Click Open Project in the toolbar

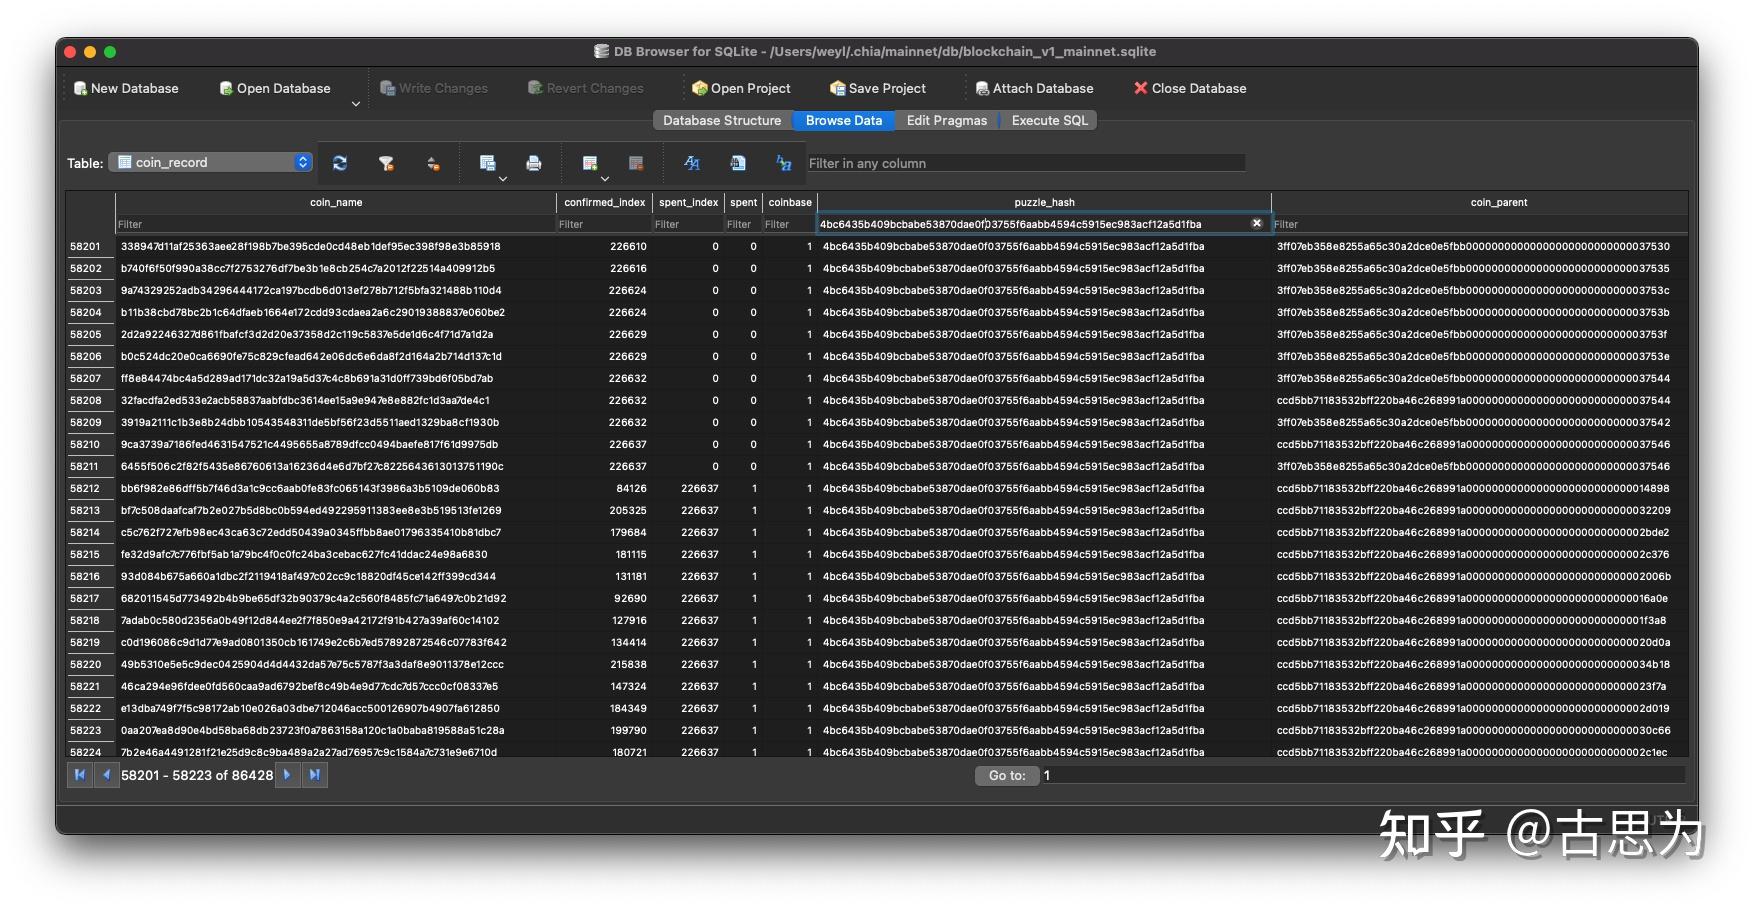tap(741, 88)
